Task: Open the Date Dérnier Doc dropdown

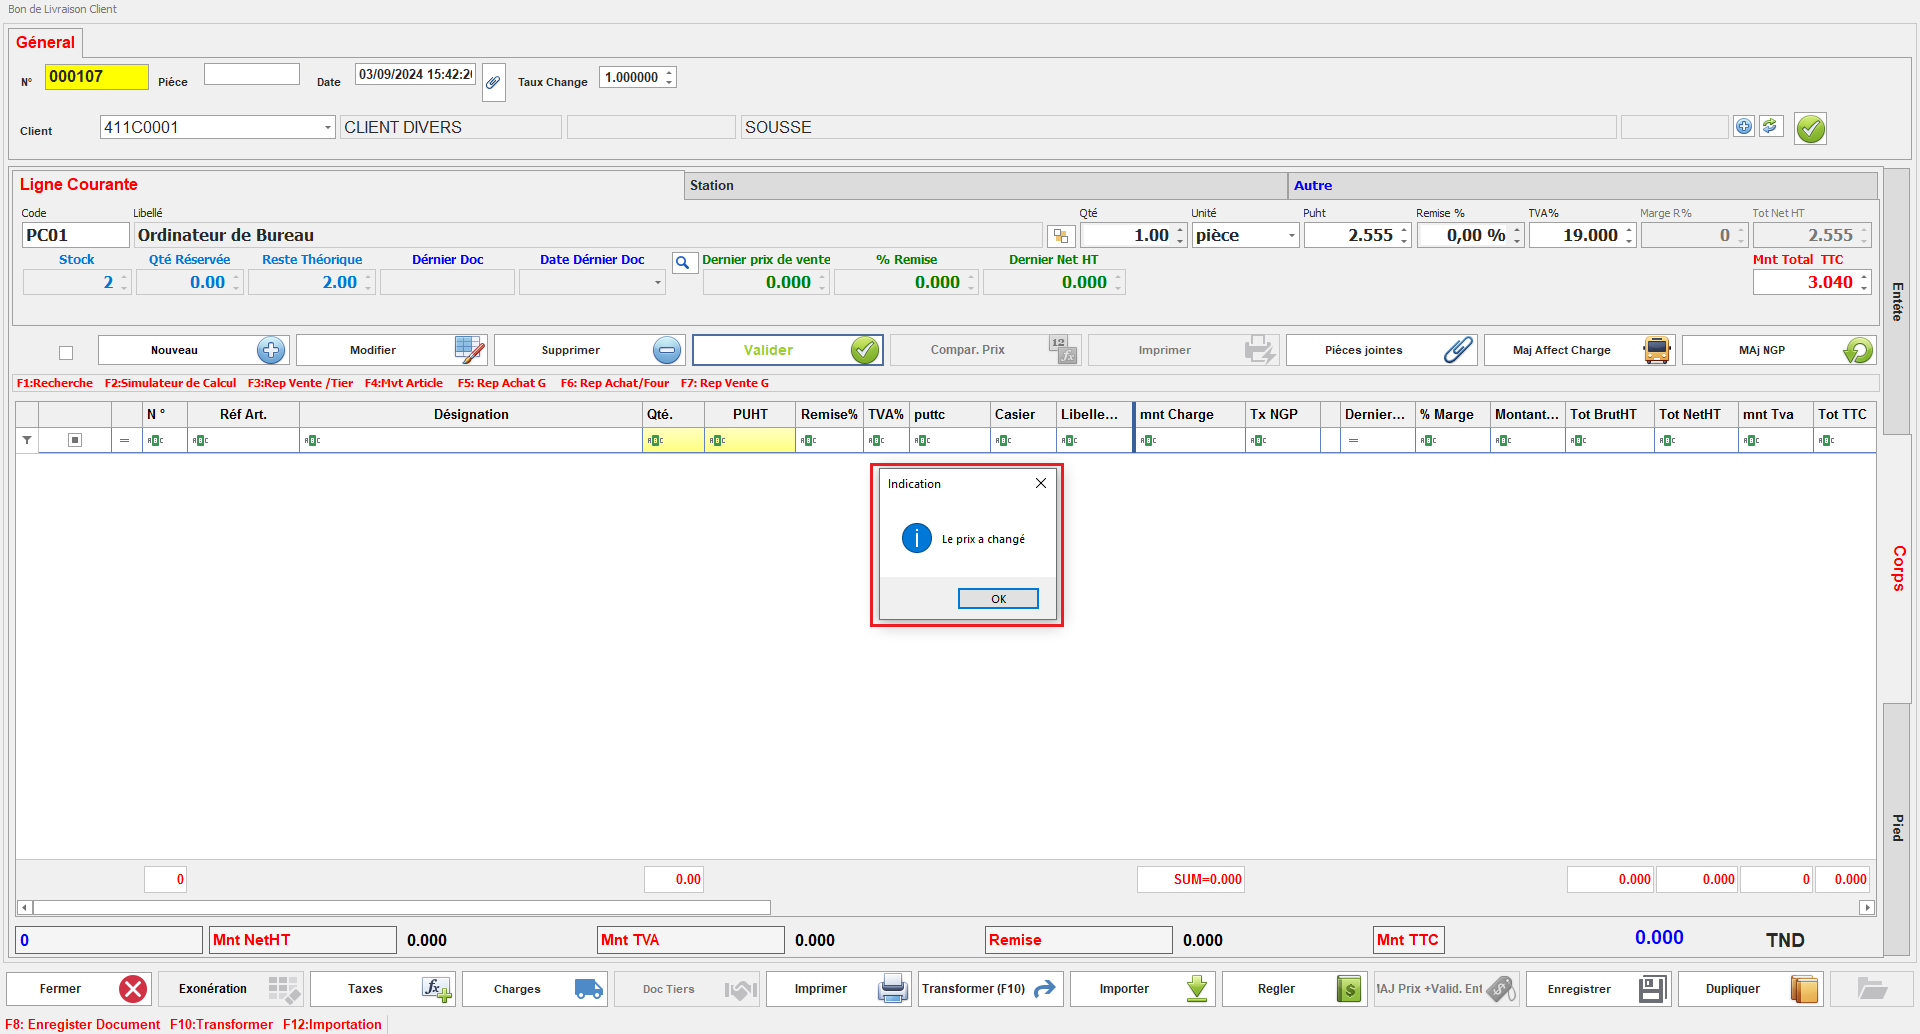Action: coord(657,283)
